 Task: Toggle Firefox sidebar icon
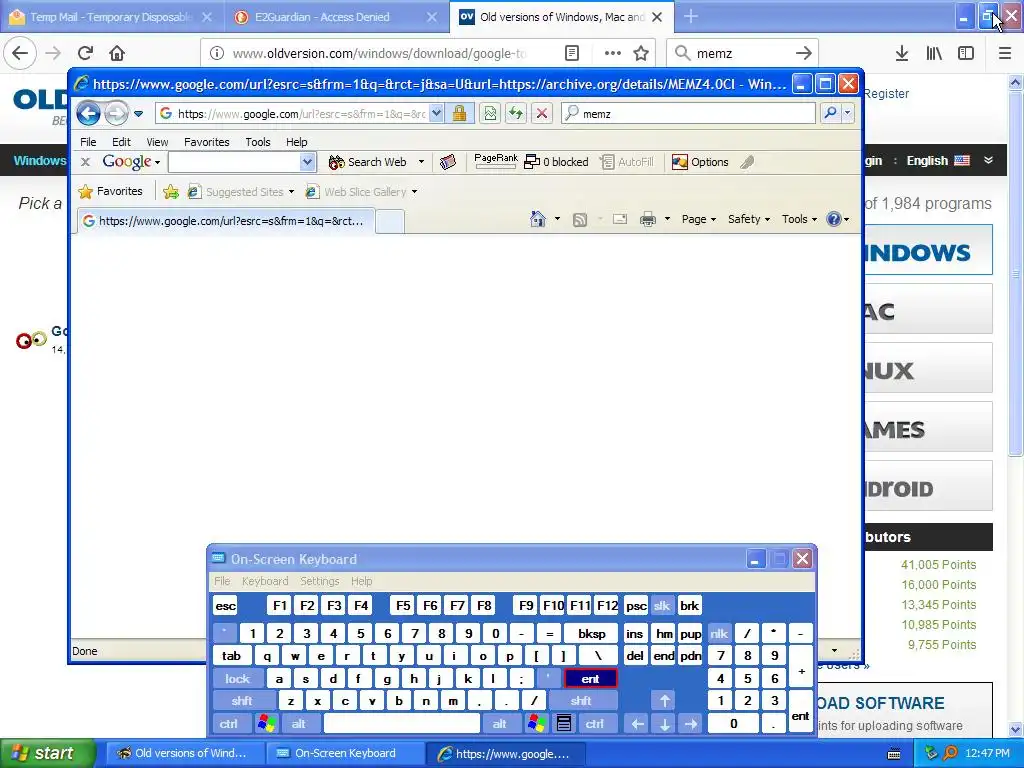pos(966,53)
